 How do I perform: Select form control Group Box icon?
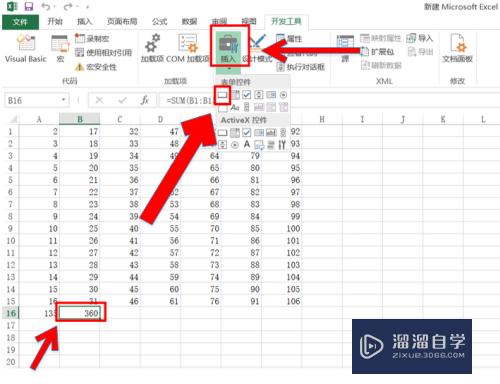pos(223,107)
